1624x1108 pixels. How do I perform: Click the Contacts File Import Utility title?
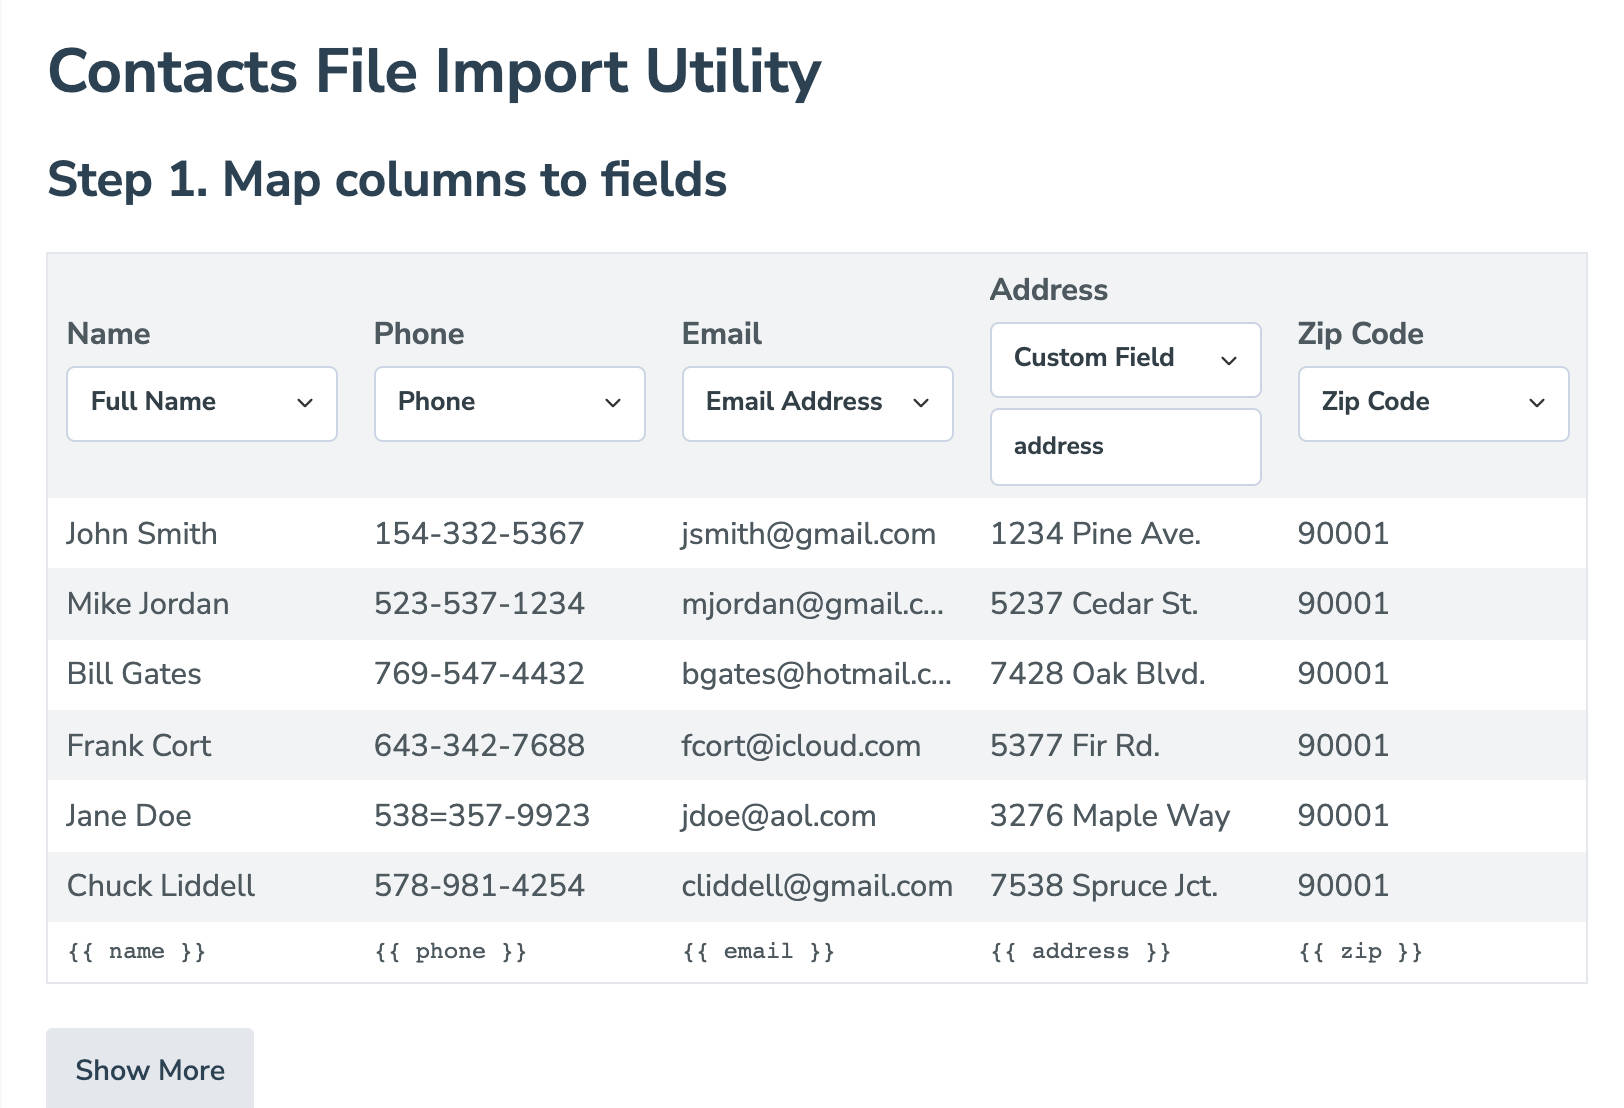click(x=434, y=70)
